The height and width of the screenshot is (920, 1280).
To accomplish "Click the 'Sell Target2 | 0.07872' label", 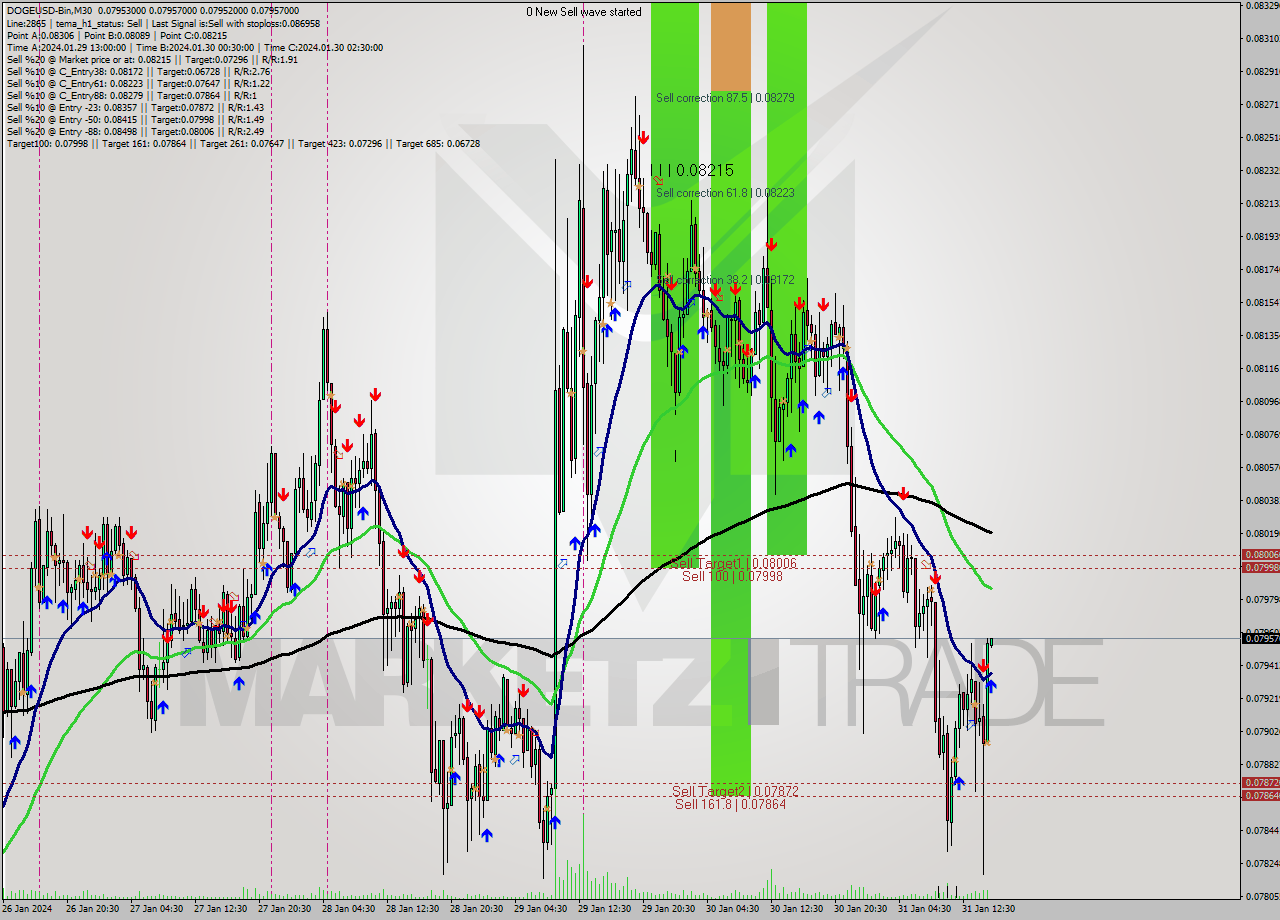I will pos(735,791).
